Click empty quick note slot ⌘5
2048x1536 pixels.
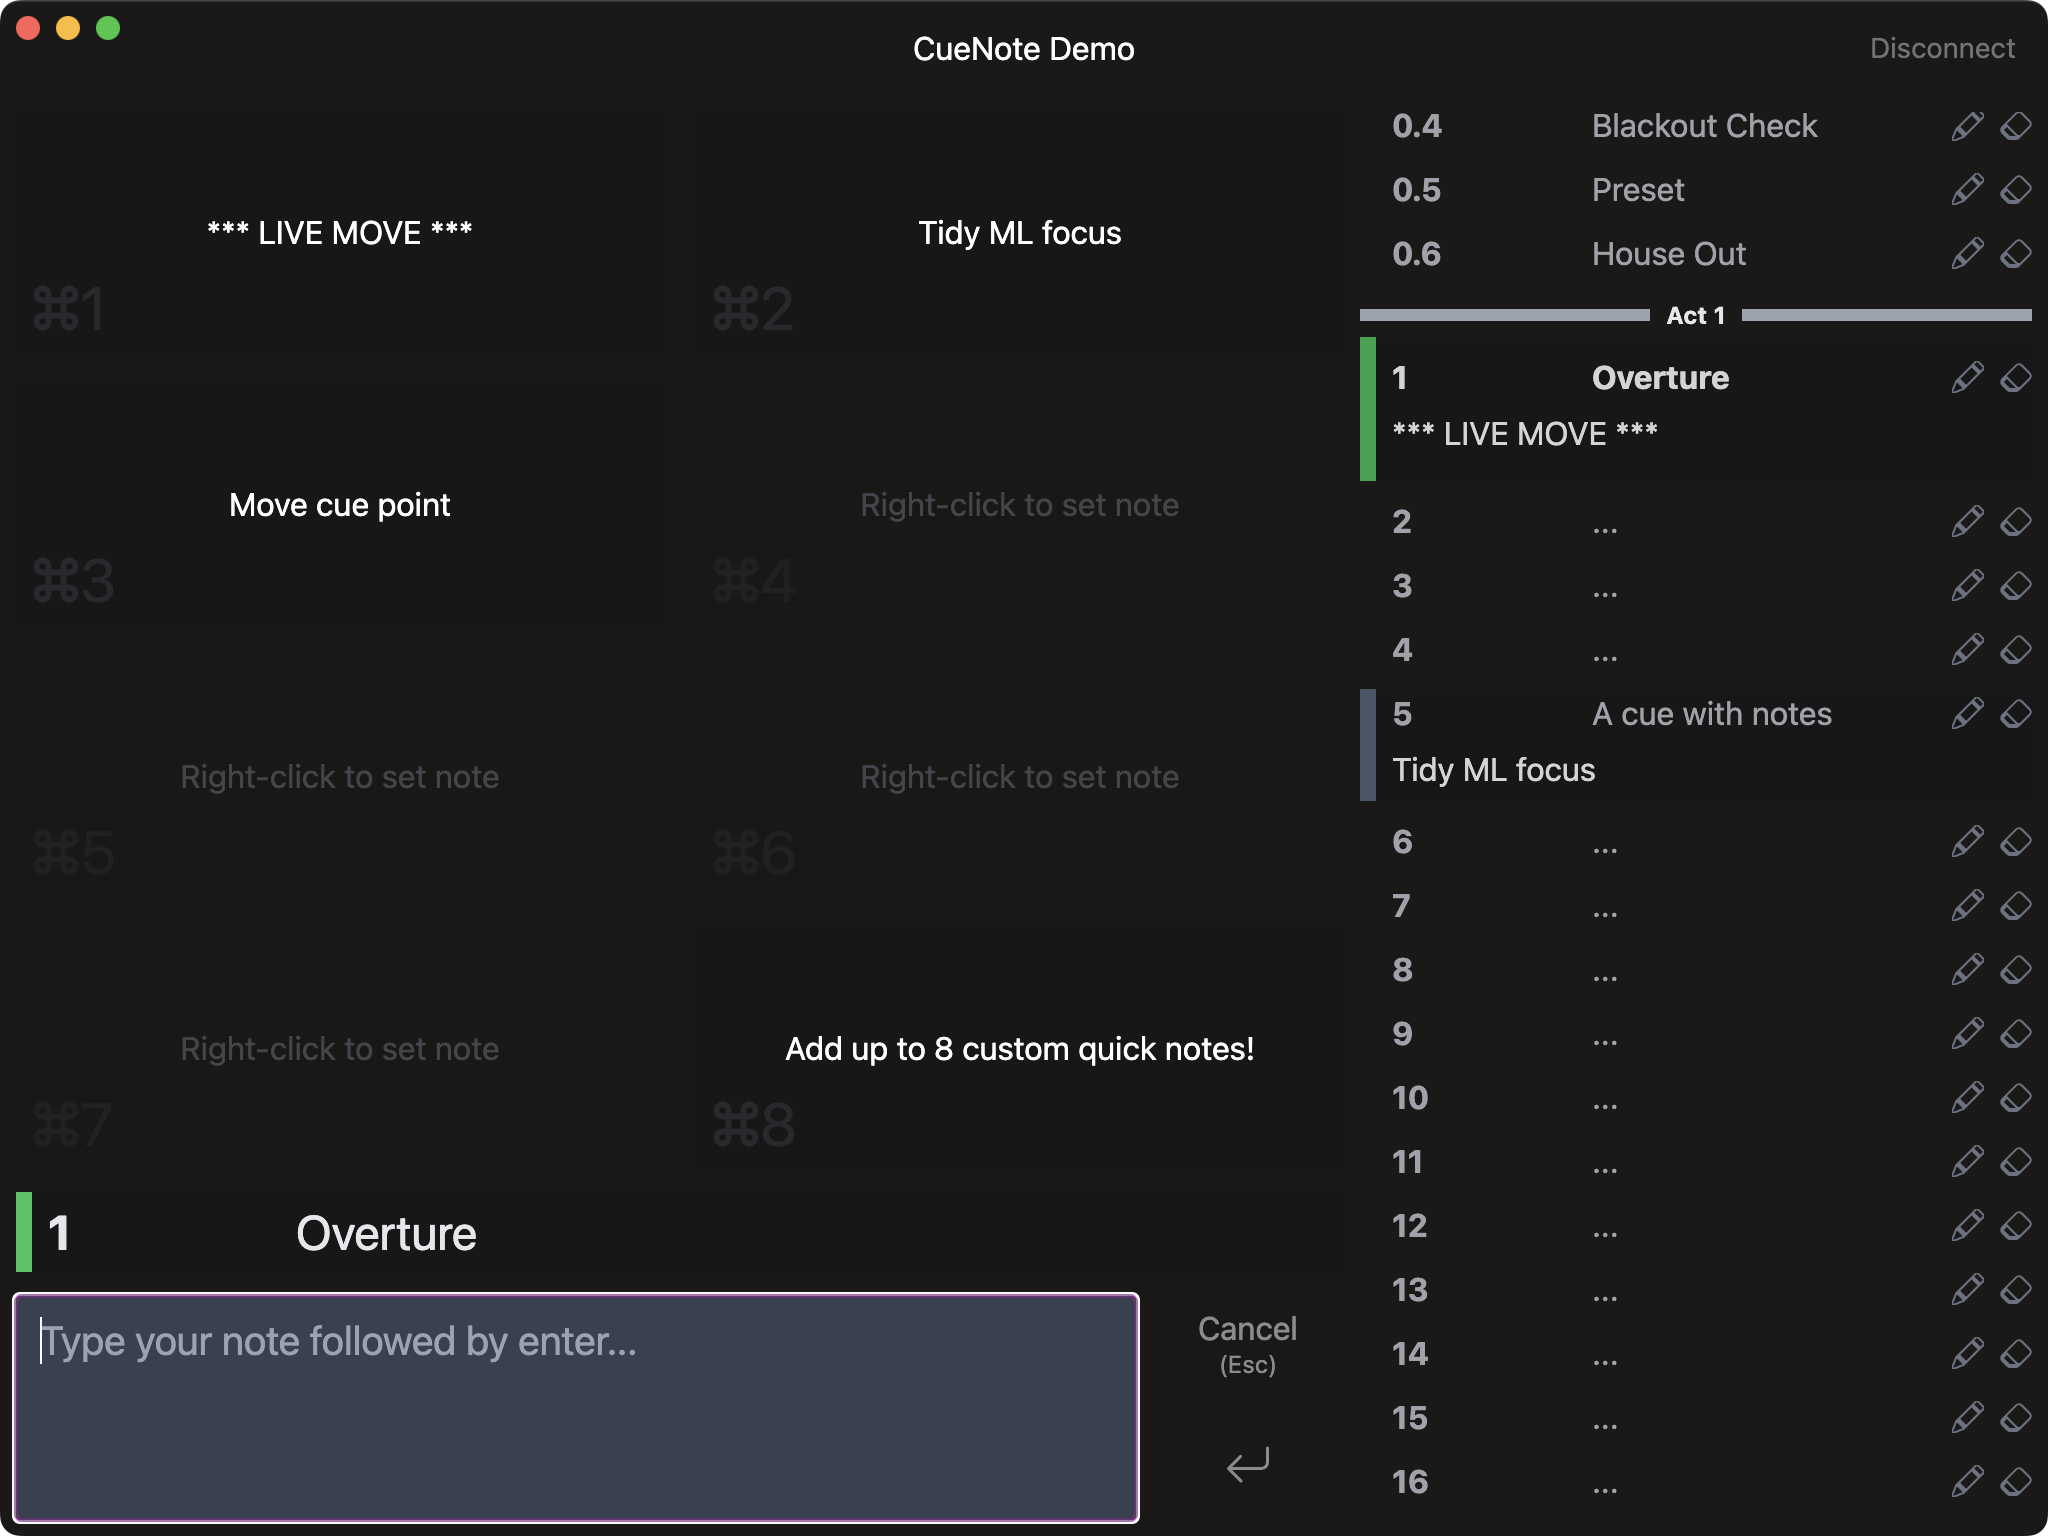[339, 776]
